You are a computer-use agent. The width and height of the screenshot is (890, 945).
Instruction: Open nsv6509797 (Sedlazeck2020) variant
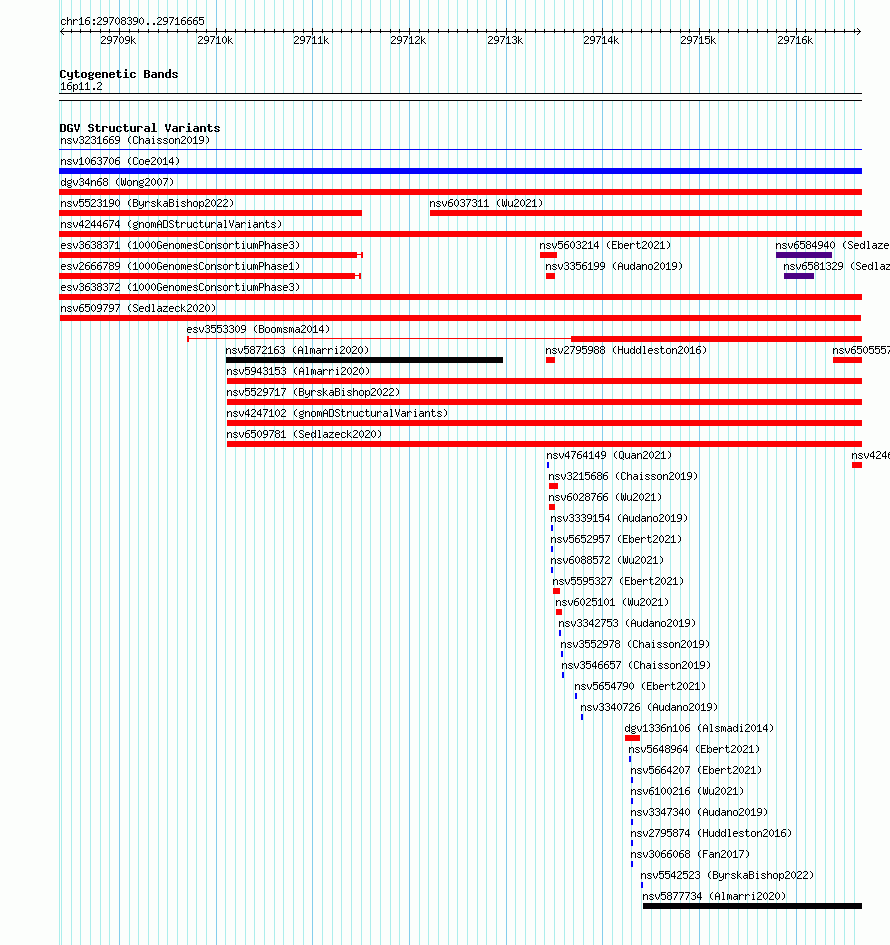pyautogui.click(x=138, y=309)
